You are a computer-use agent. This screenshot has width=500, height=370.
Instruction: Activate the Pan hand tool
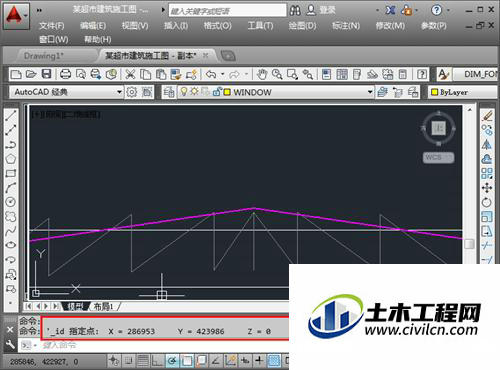tap(262, 74)
